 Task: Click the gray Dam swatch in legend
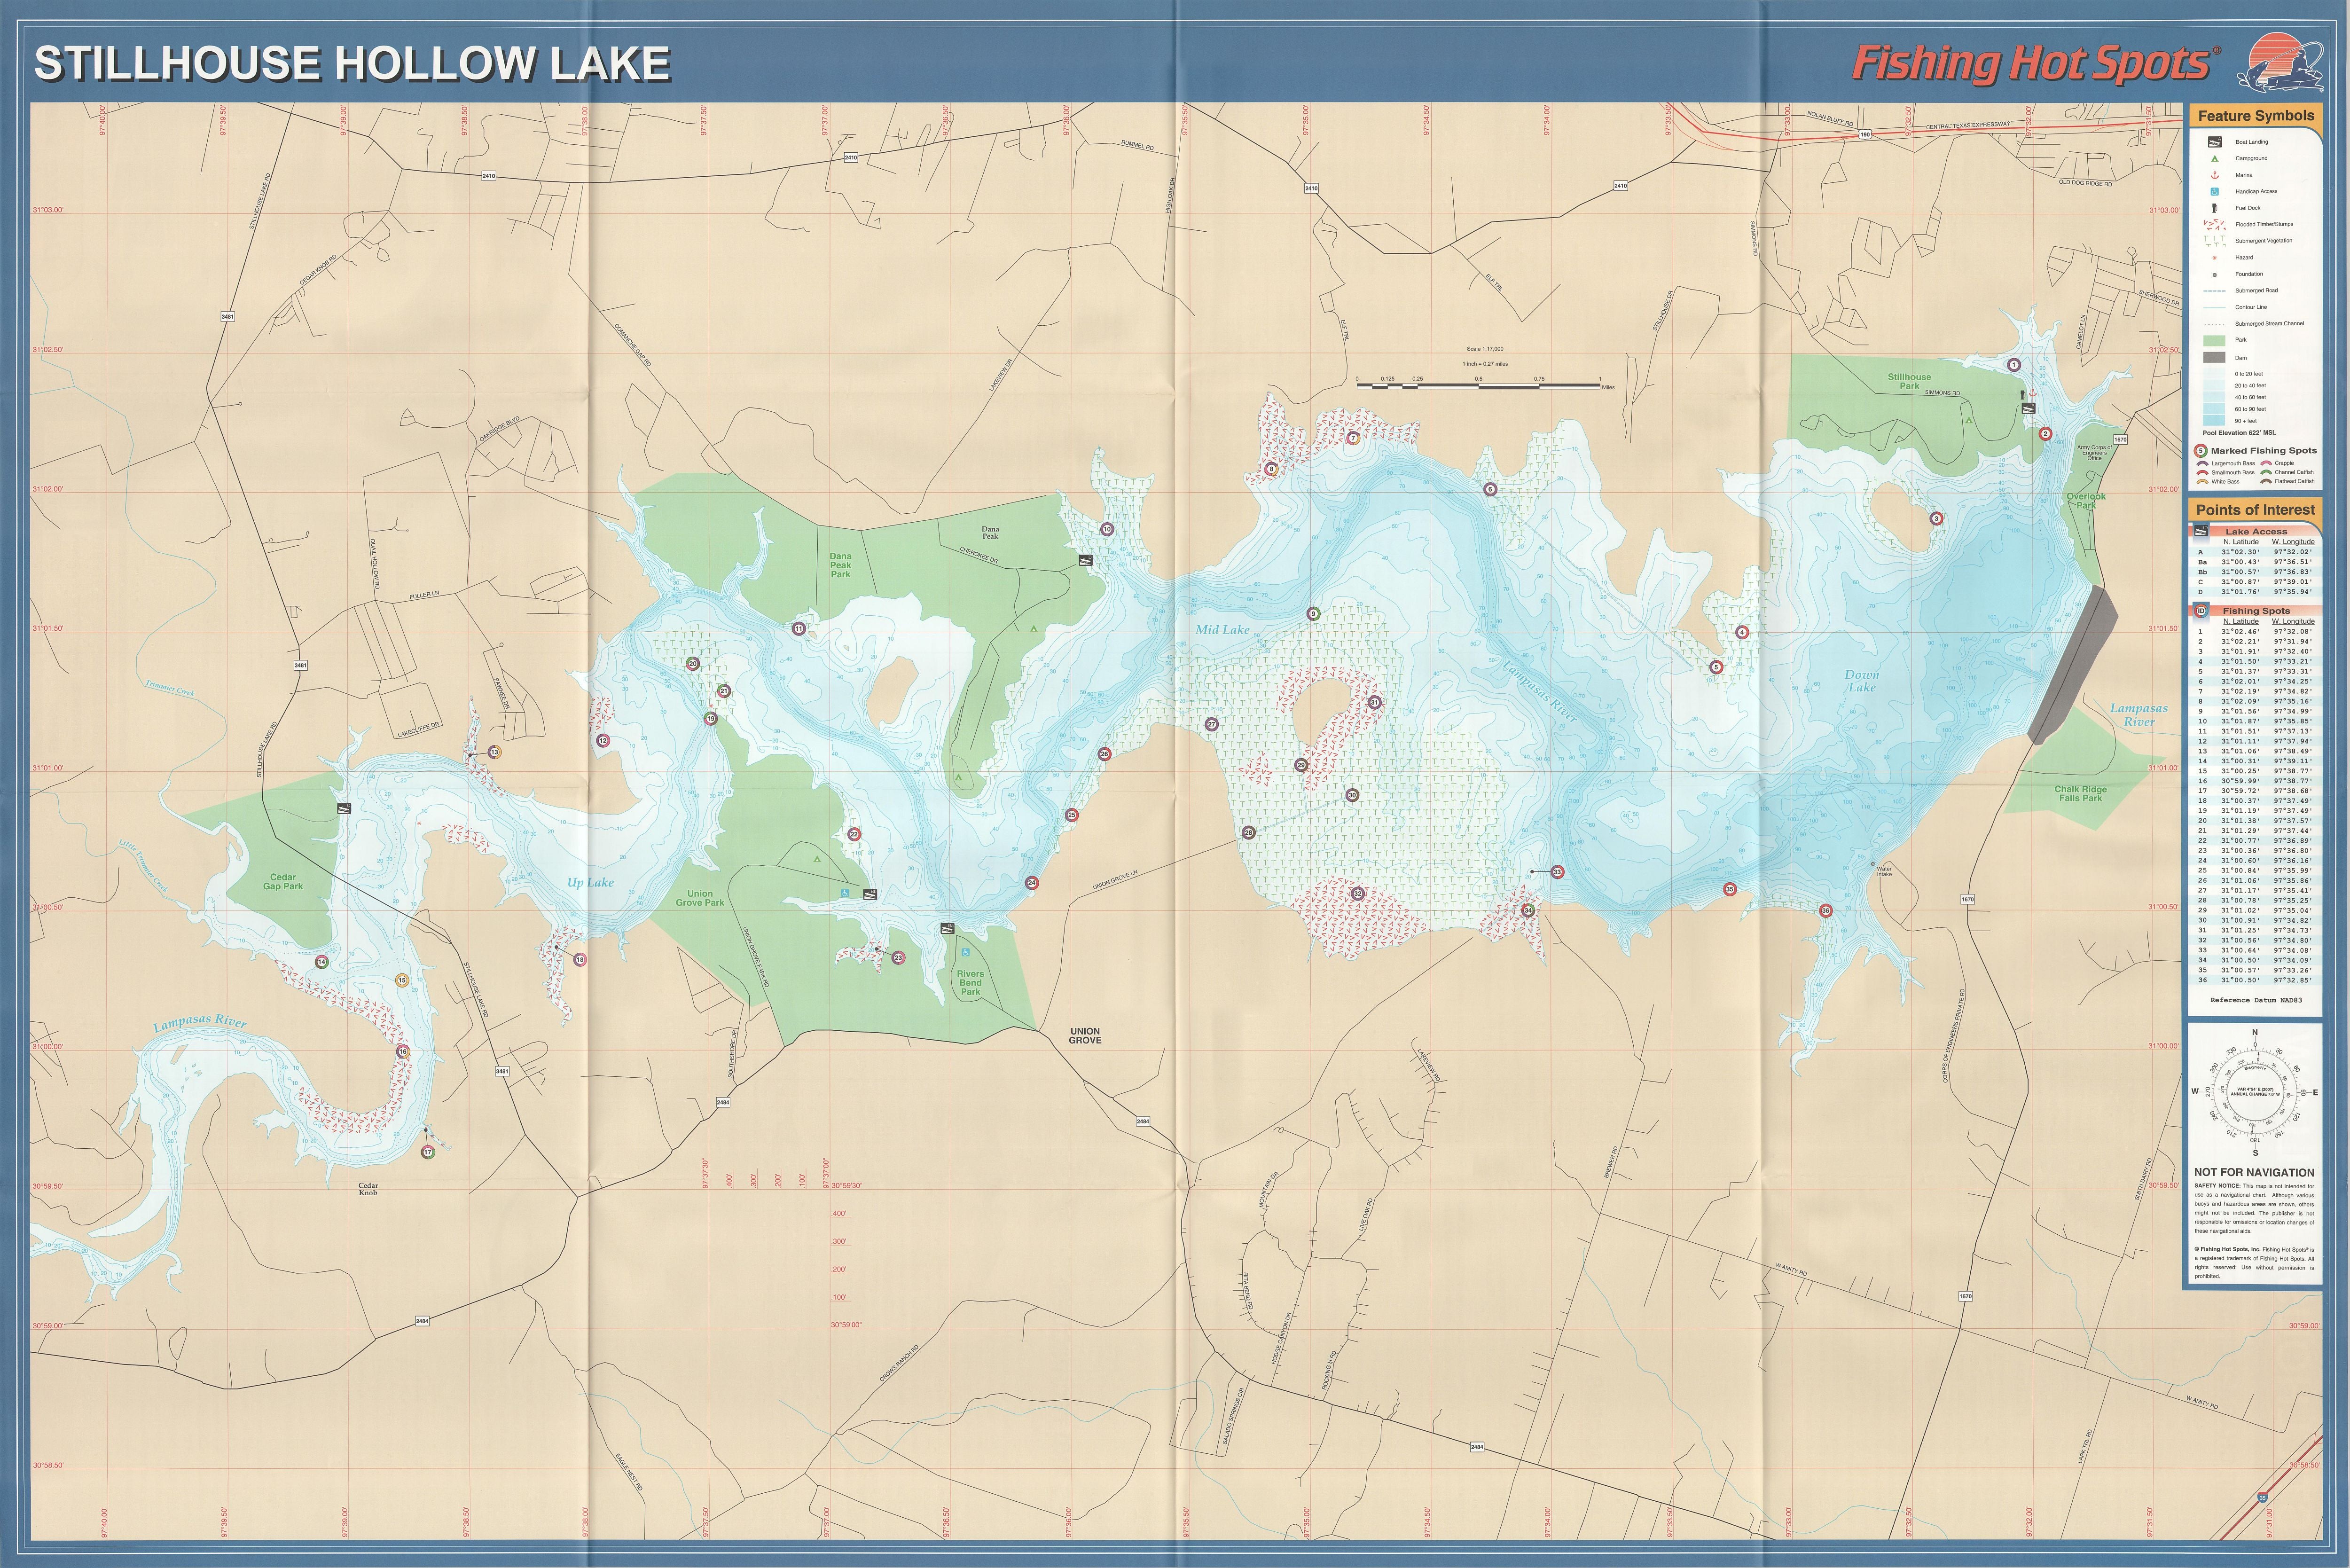[x=2215, y=357]
